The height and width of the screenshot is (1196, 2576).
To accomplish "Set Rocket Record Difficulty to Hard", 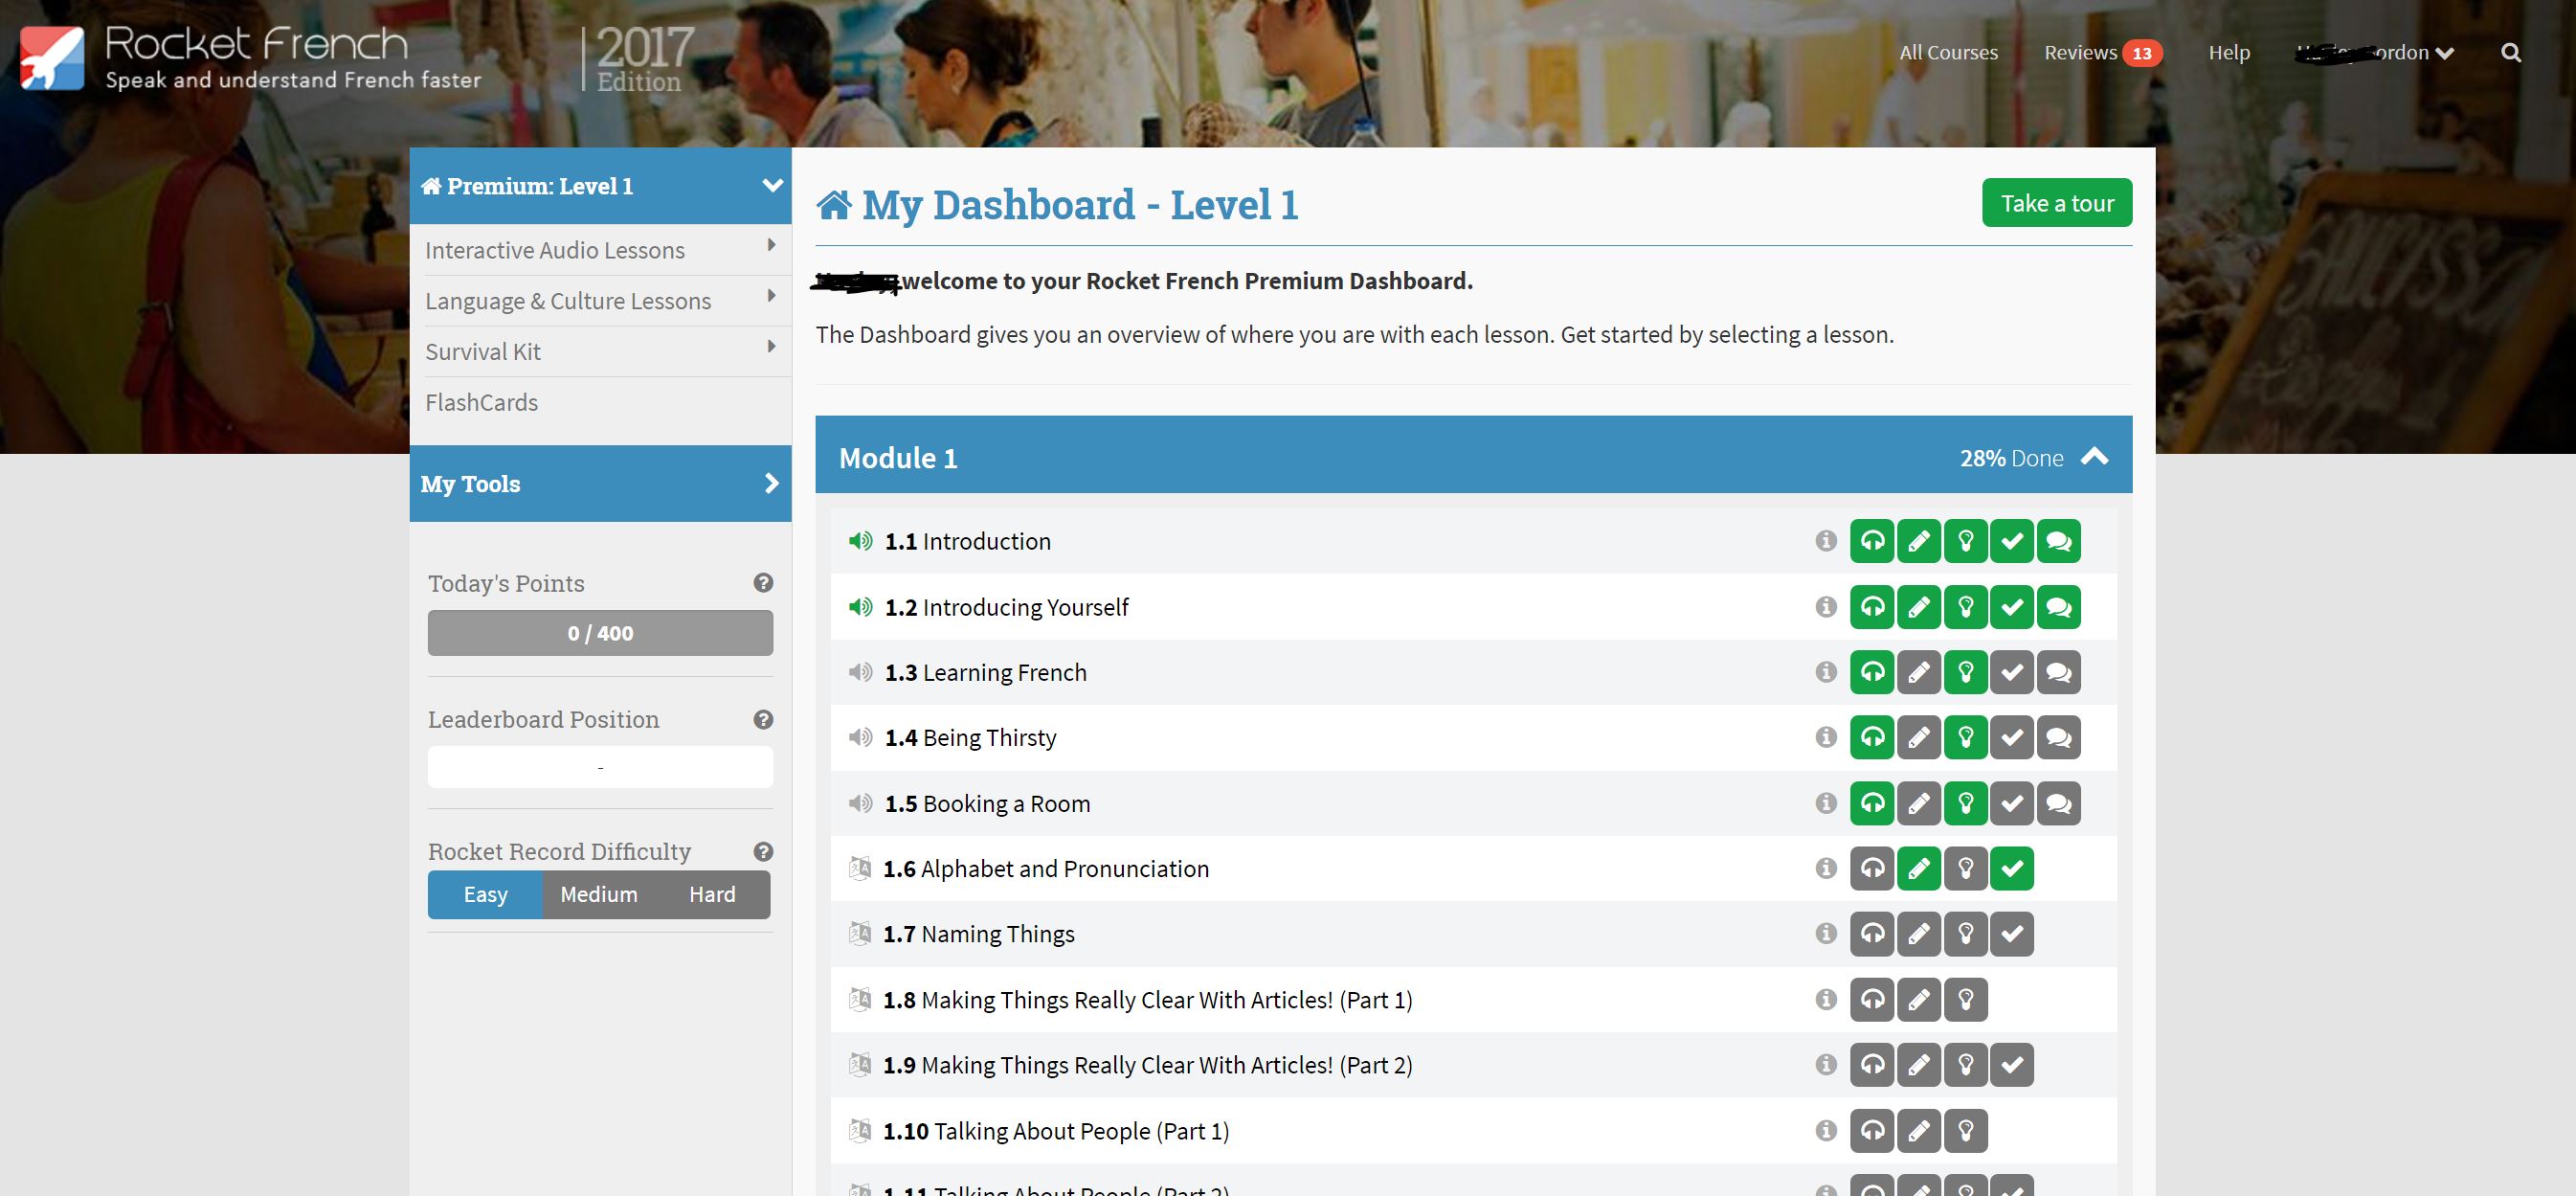I will 712,894.
